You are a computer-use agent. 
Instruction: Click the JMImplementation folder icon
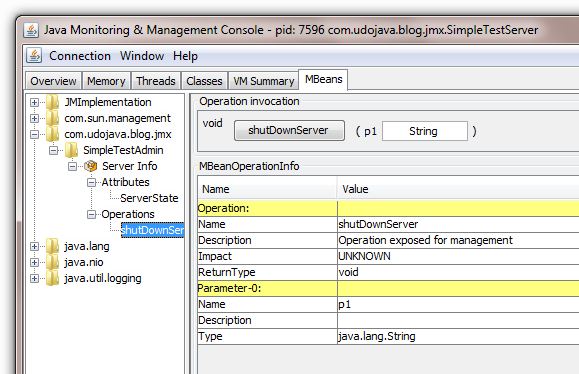tap(52, 102)
